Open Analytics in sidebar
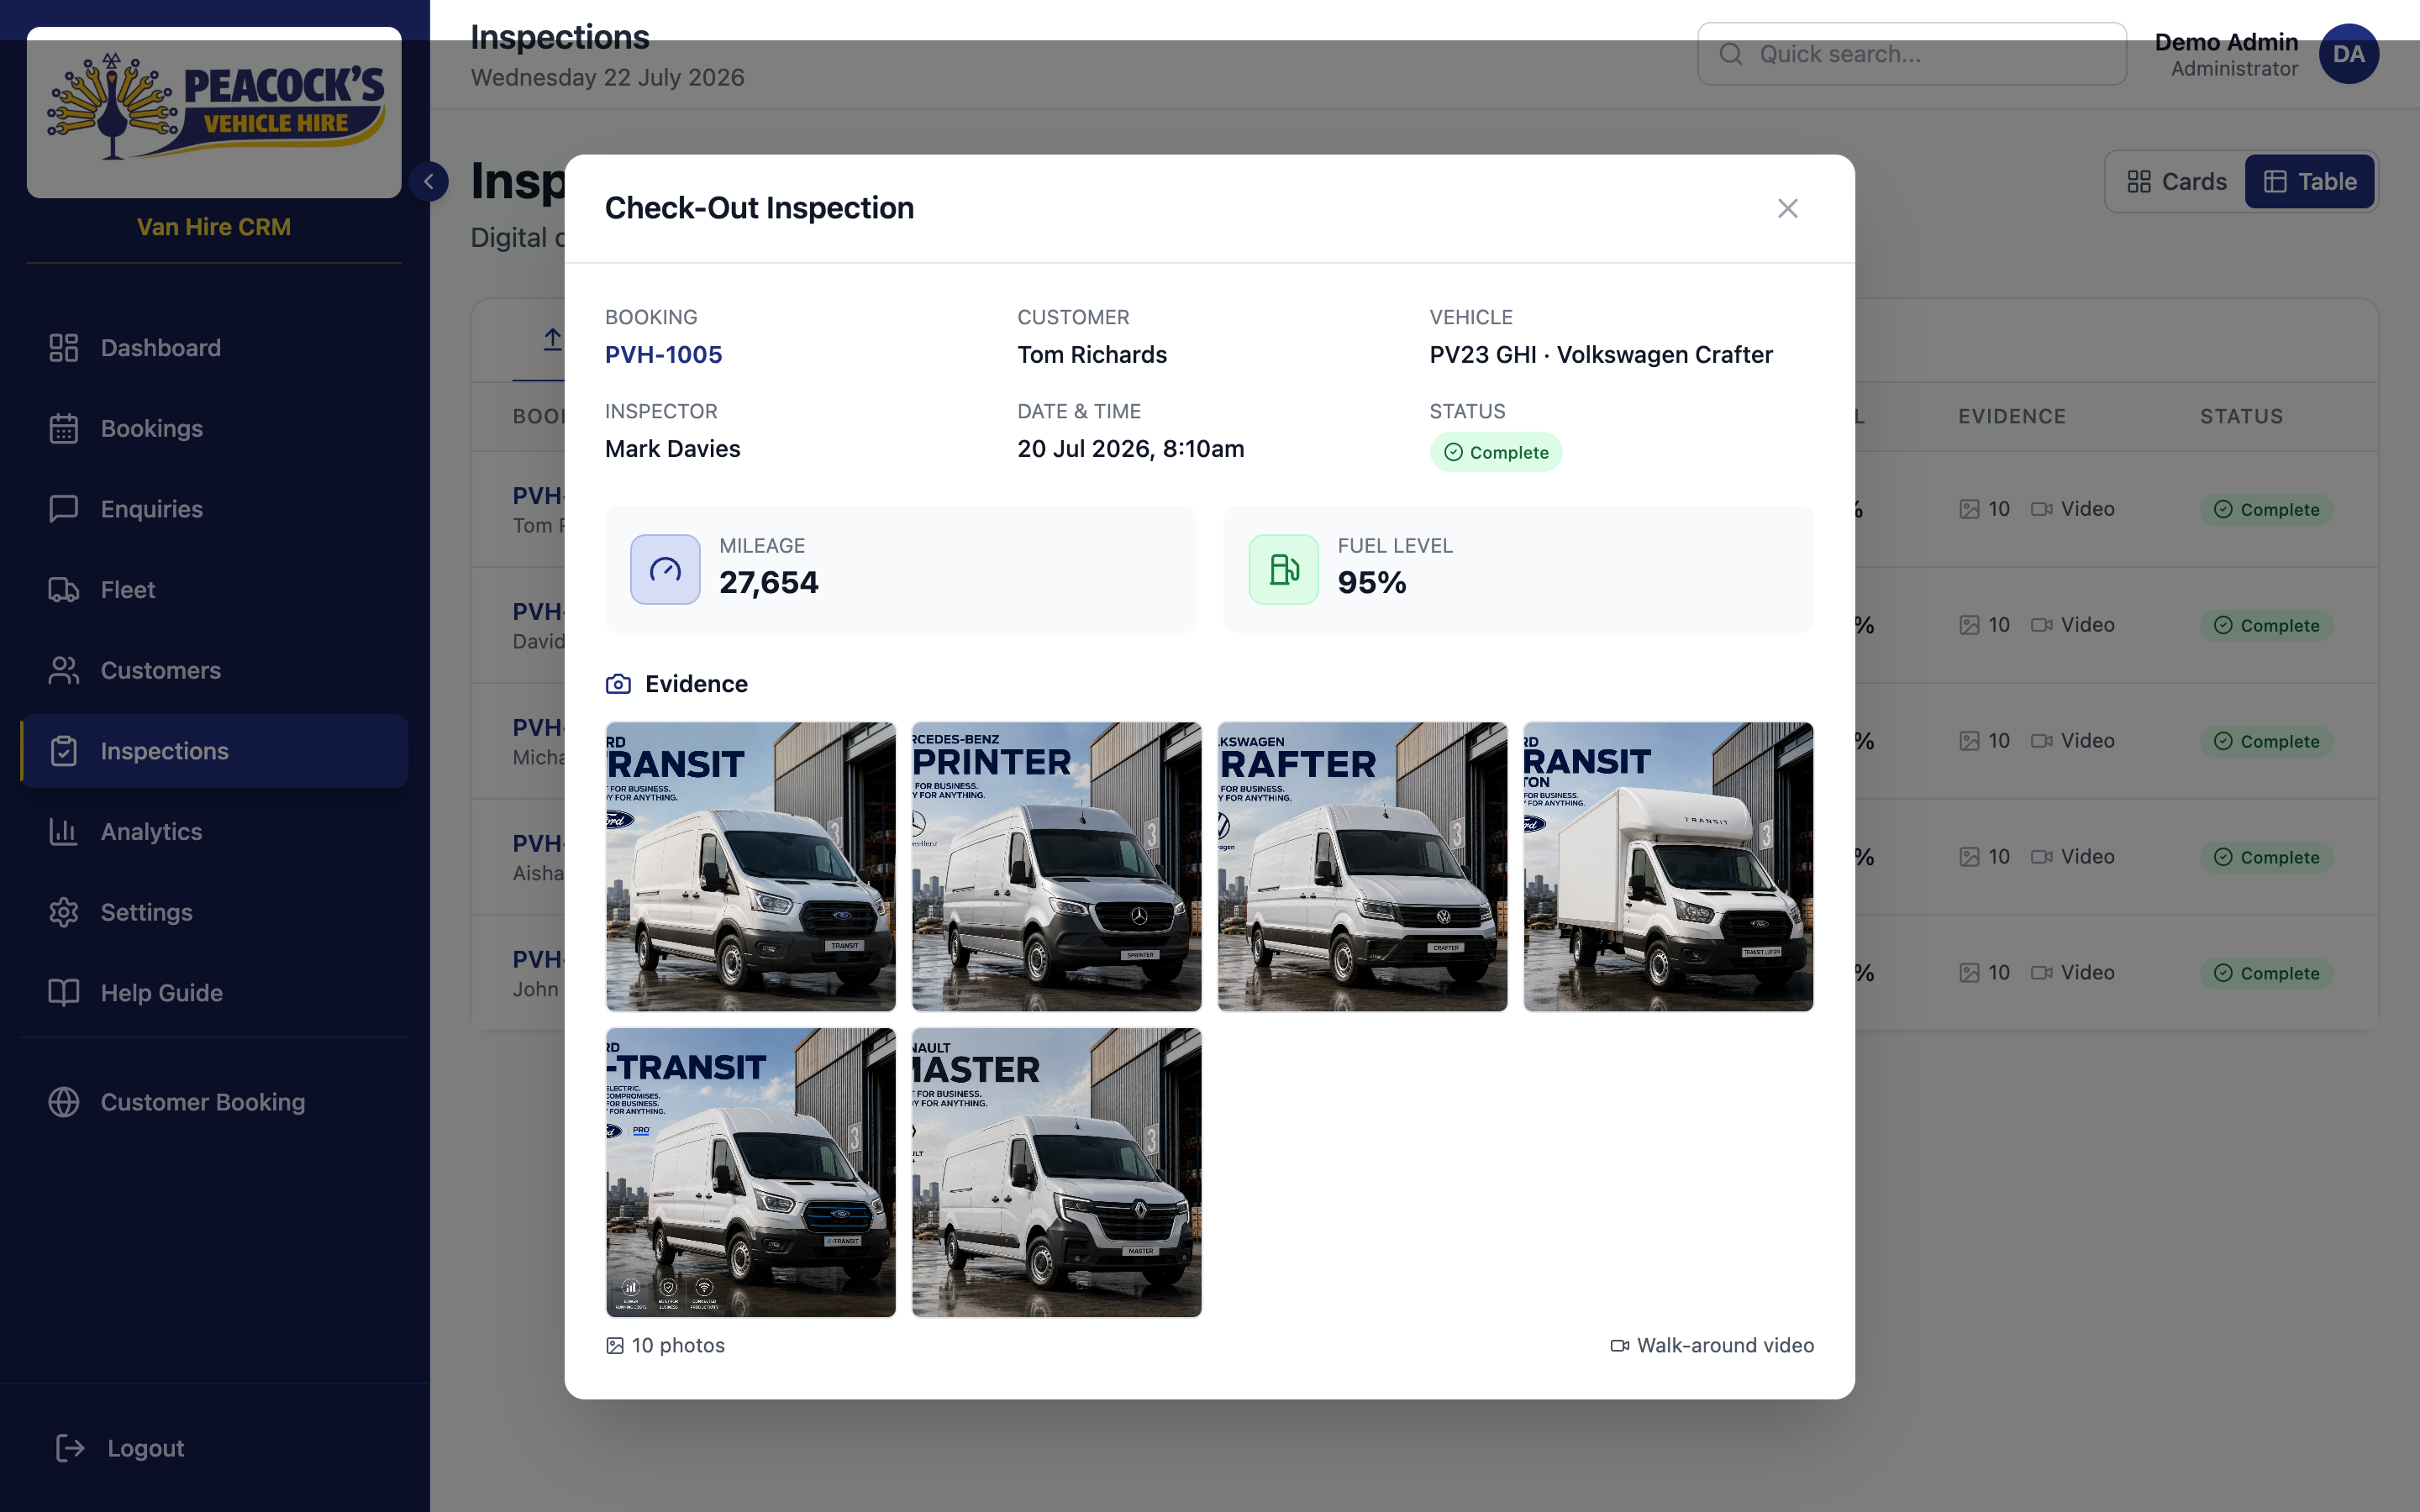 (x=214, y=832)
